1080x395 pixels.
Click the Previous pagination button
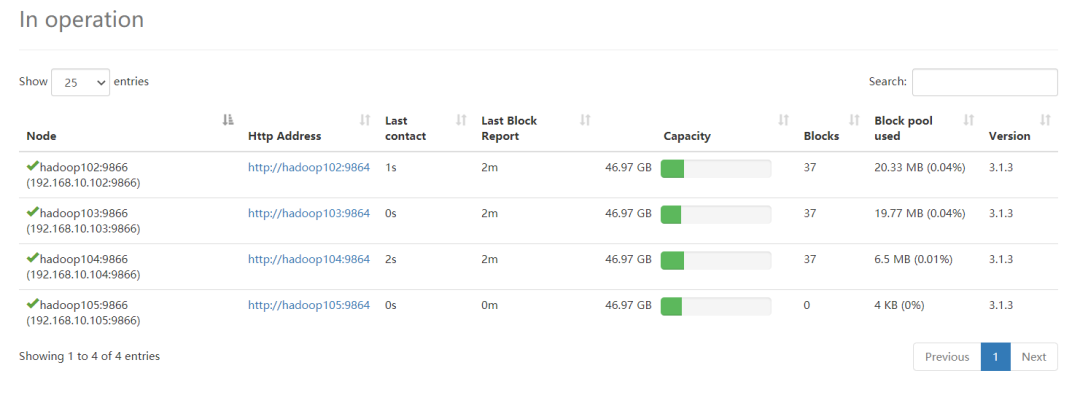coord(947,356)
